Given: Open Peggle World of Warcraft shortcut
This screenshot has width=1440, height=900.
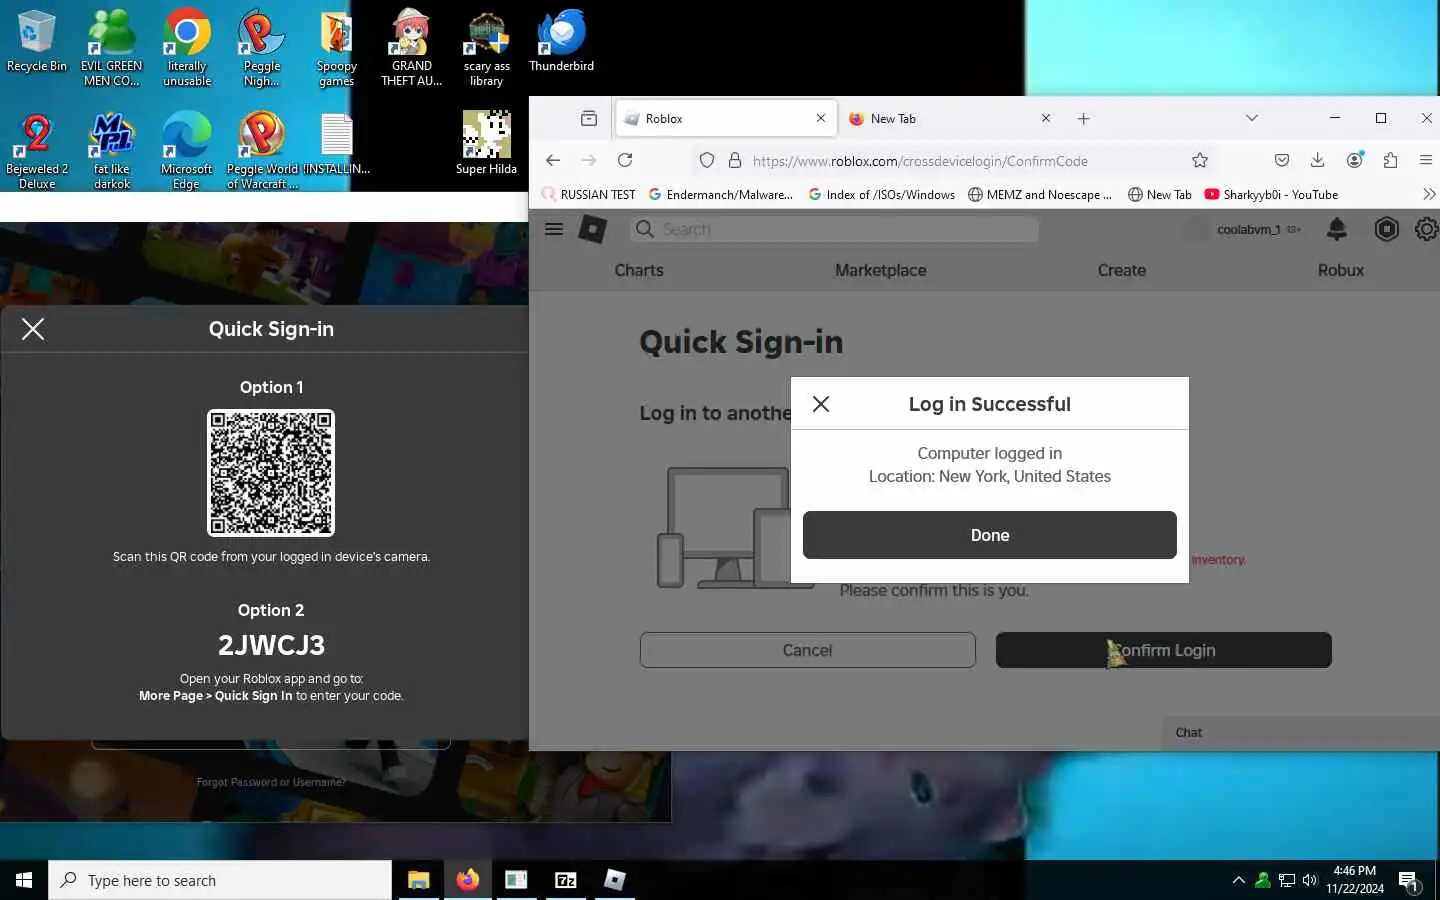Looking at the screenshot, I should (x=262, y=151).
